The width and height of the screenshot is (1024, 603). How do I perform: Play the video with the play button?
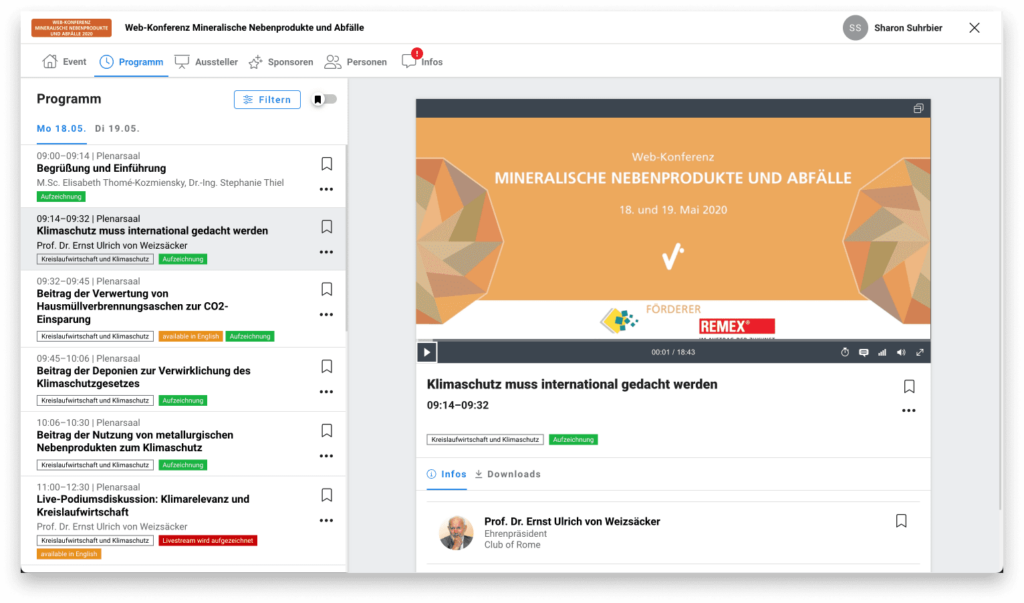pos(426,352)
